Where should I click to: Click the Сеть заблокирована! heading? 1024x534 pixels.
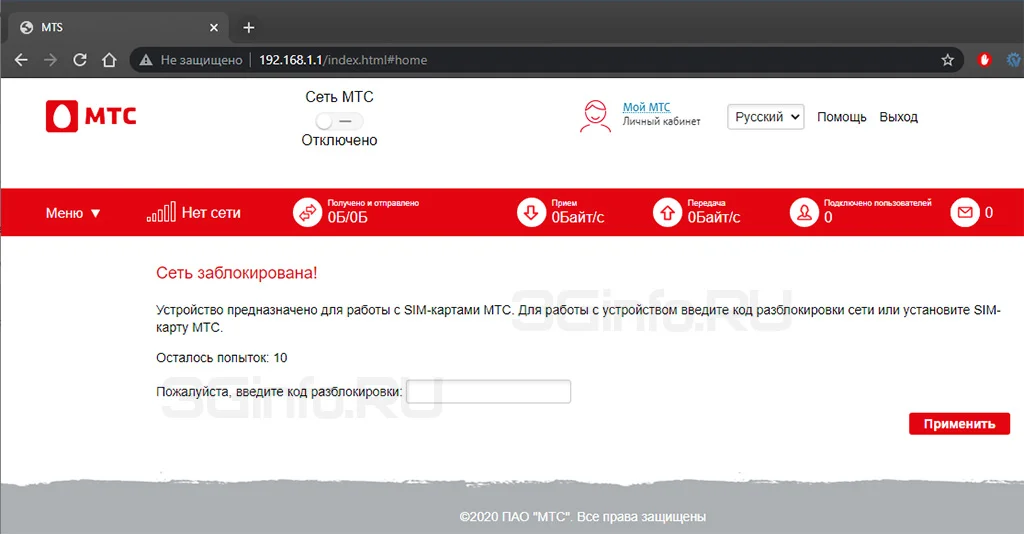[x=236, y=273]
